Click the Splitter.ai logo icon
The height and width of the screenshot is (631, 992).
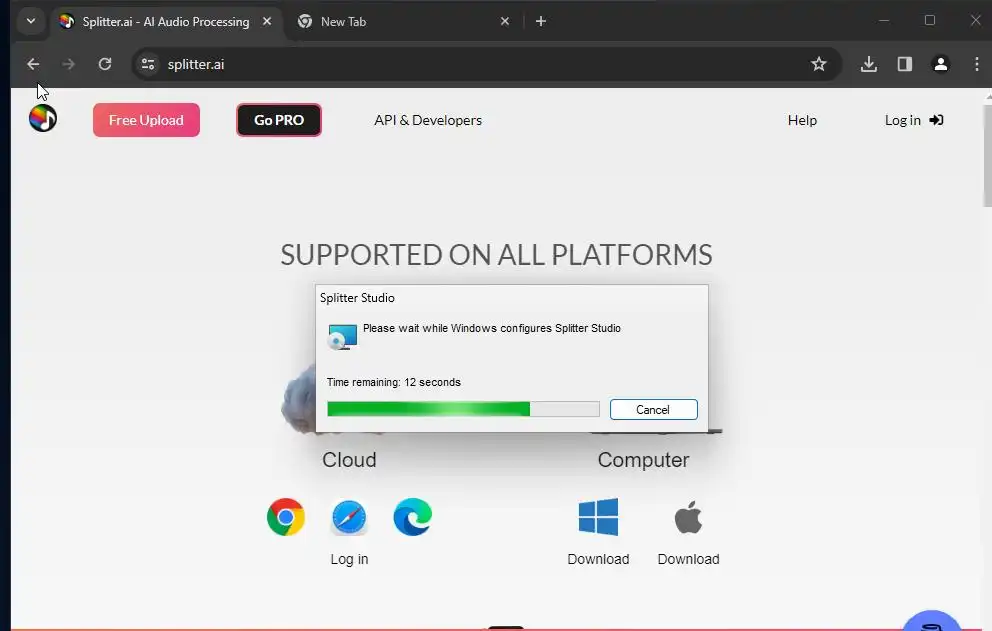[x=42, y=118]
